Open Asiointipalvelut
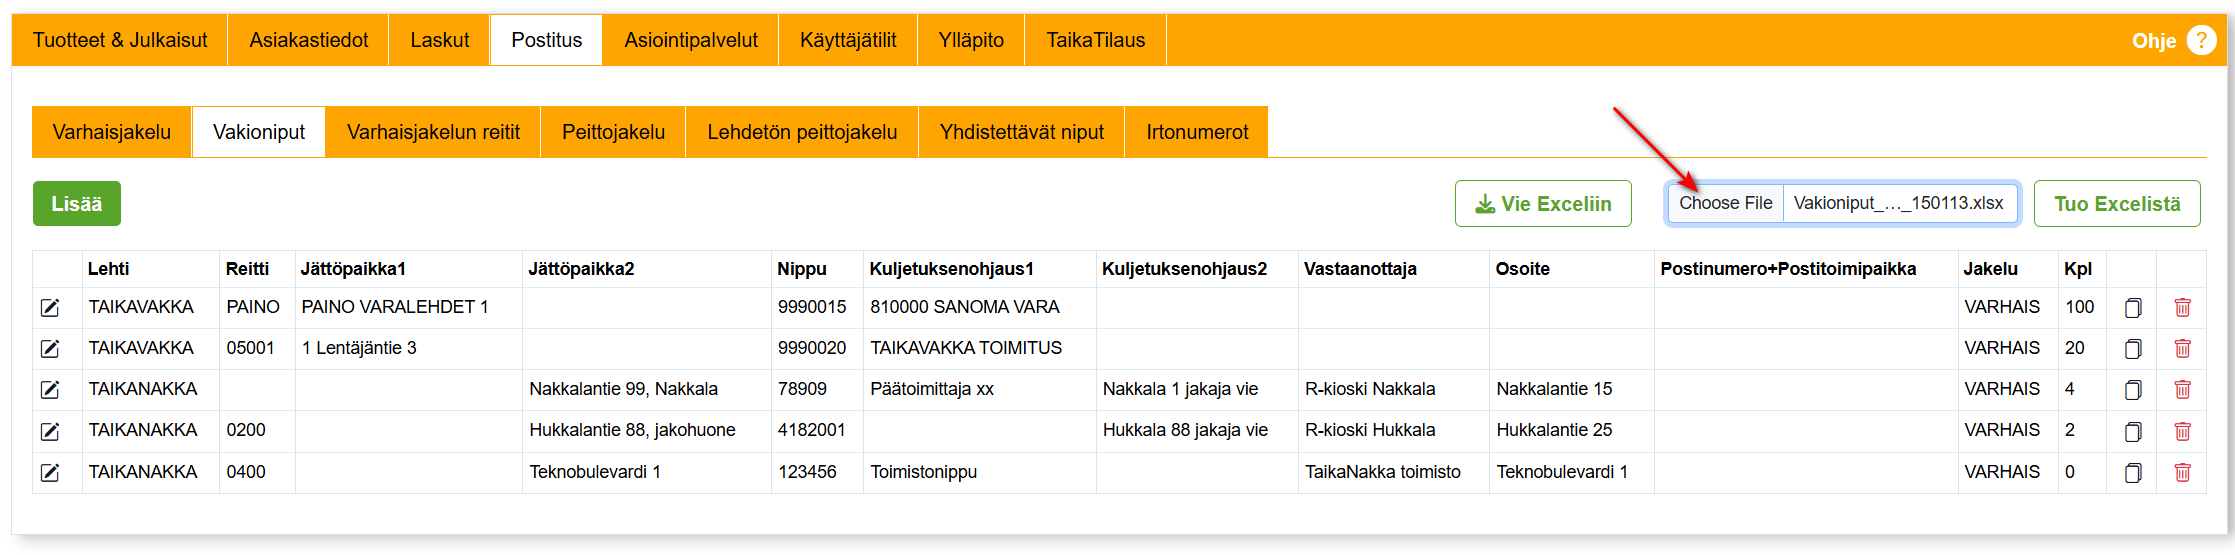 click(691, 40)
